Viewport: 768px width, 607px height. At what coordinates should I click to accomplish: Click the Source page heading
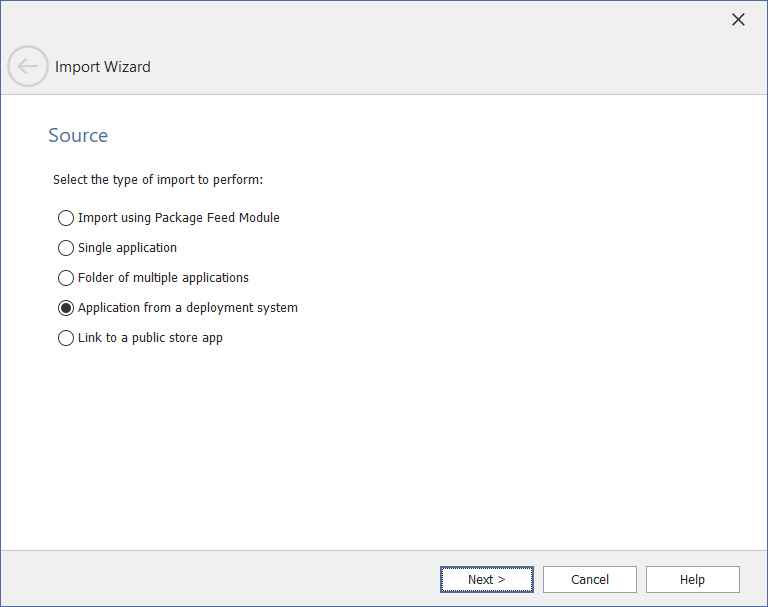(78, 136)
